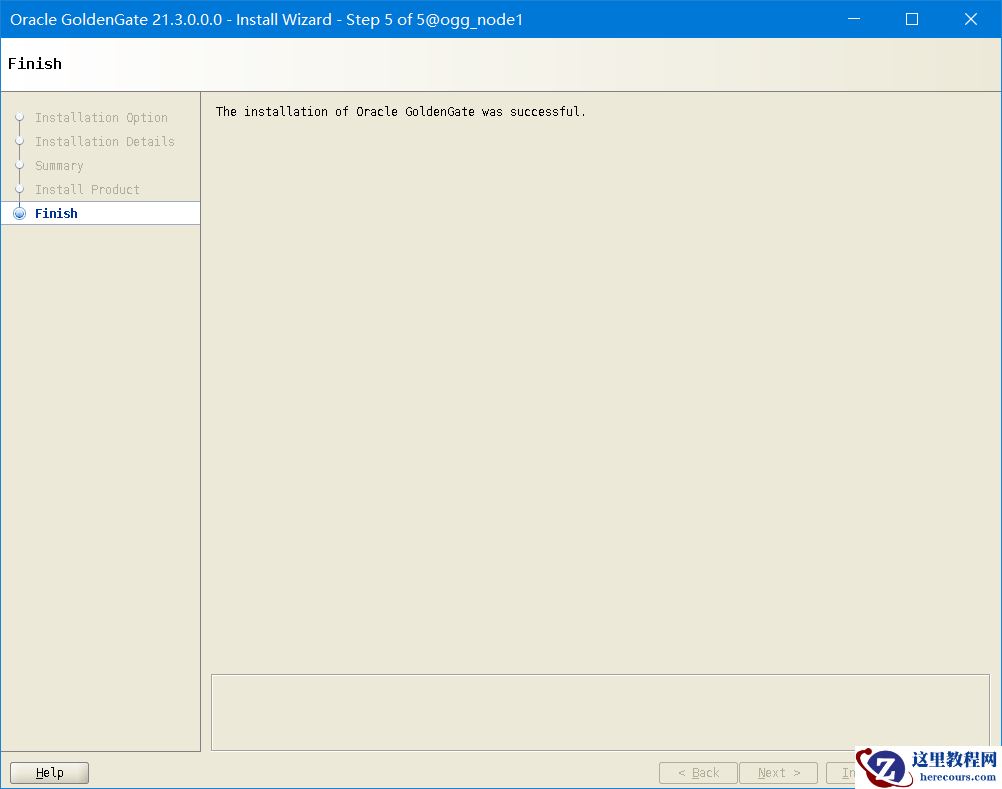This screenshot has width=1002, height=789.
Task: Minimize the Install Wizard window
Action: pos(854,19)
